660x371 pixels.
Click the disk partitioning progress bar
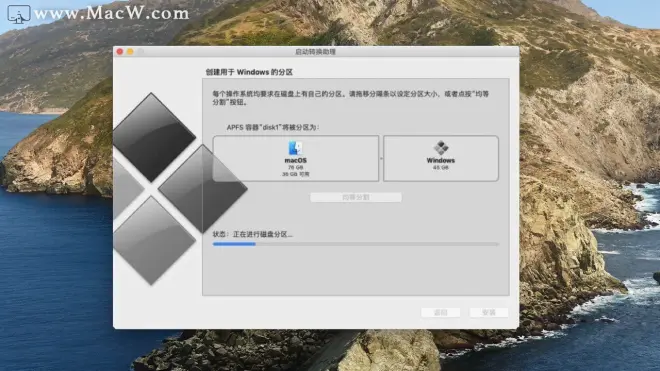356,244
